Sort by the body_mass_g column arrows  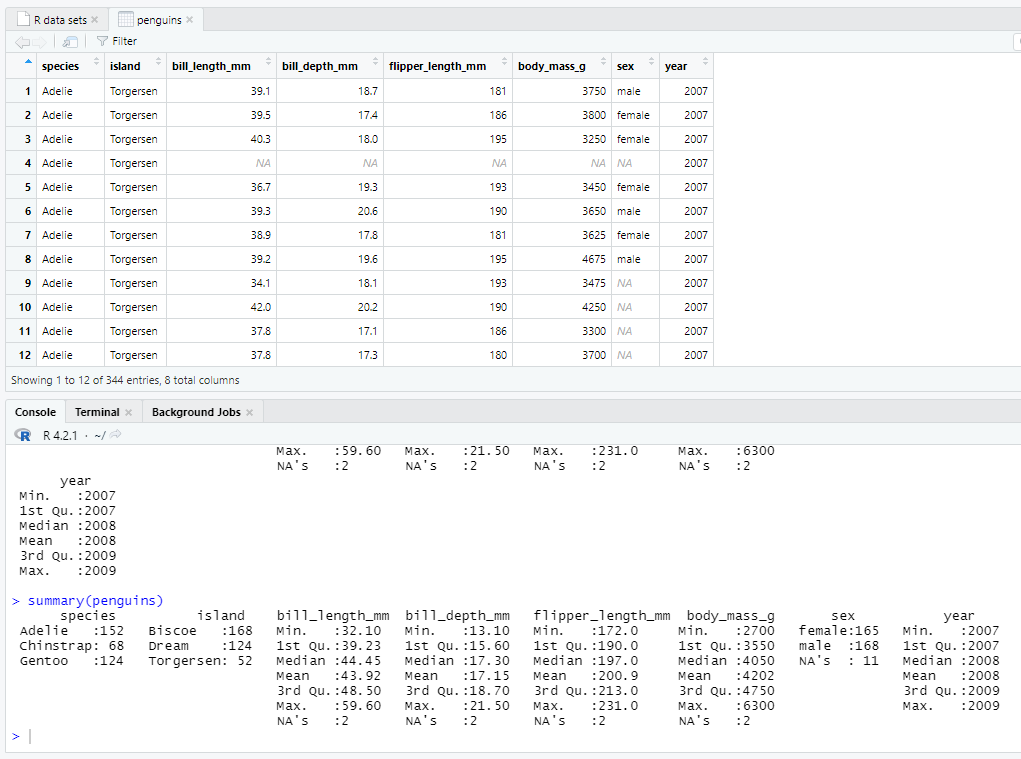tap(604, 62)
